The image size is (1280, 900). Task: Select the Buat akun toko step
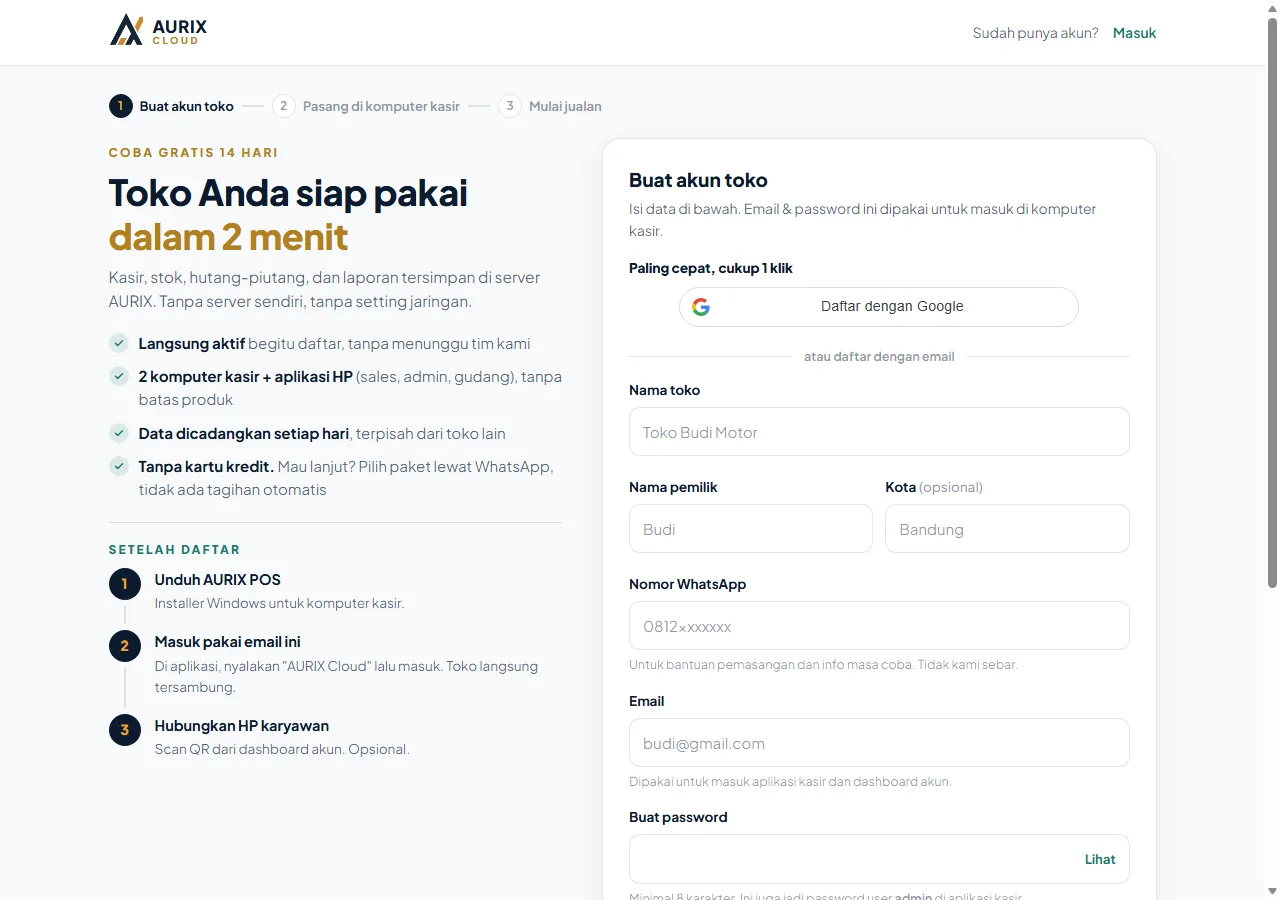pyautogui.click(x=171, y=106)
